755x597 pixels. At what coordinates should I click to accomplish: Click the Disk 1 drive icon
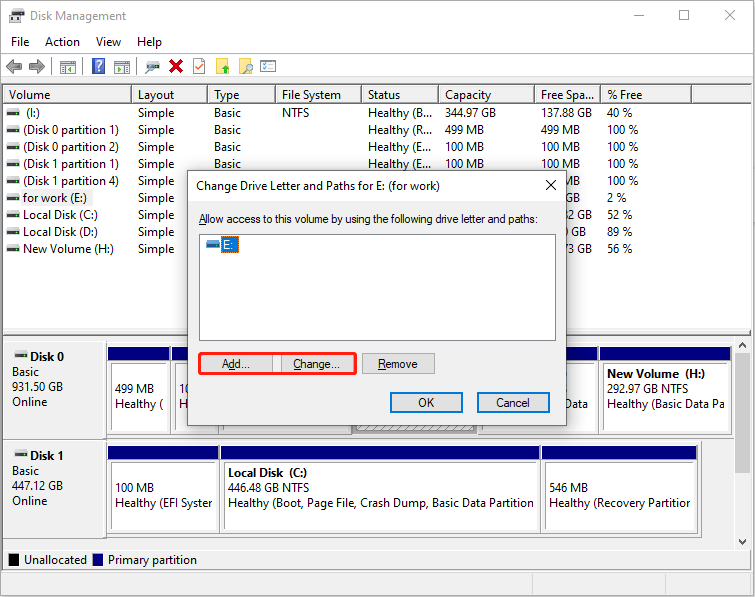pyautogui.click(x=21, y=454)
